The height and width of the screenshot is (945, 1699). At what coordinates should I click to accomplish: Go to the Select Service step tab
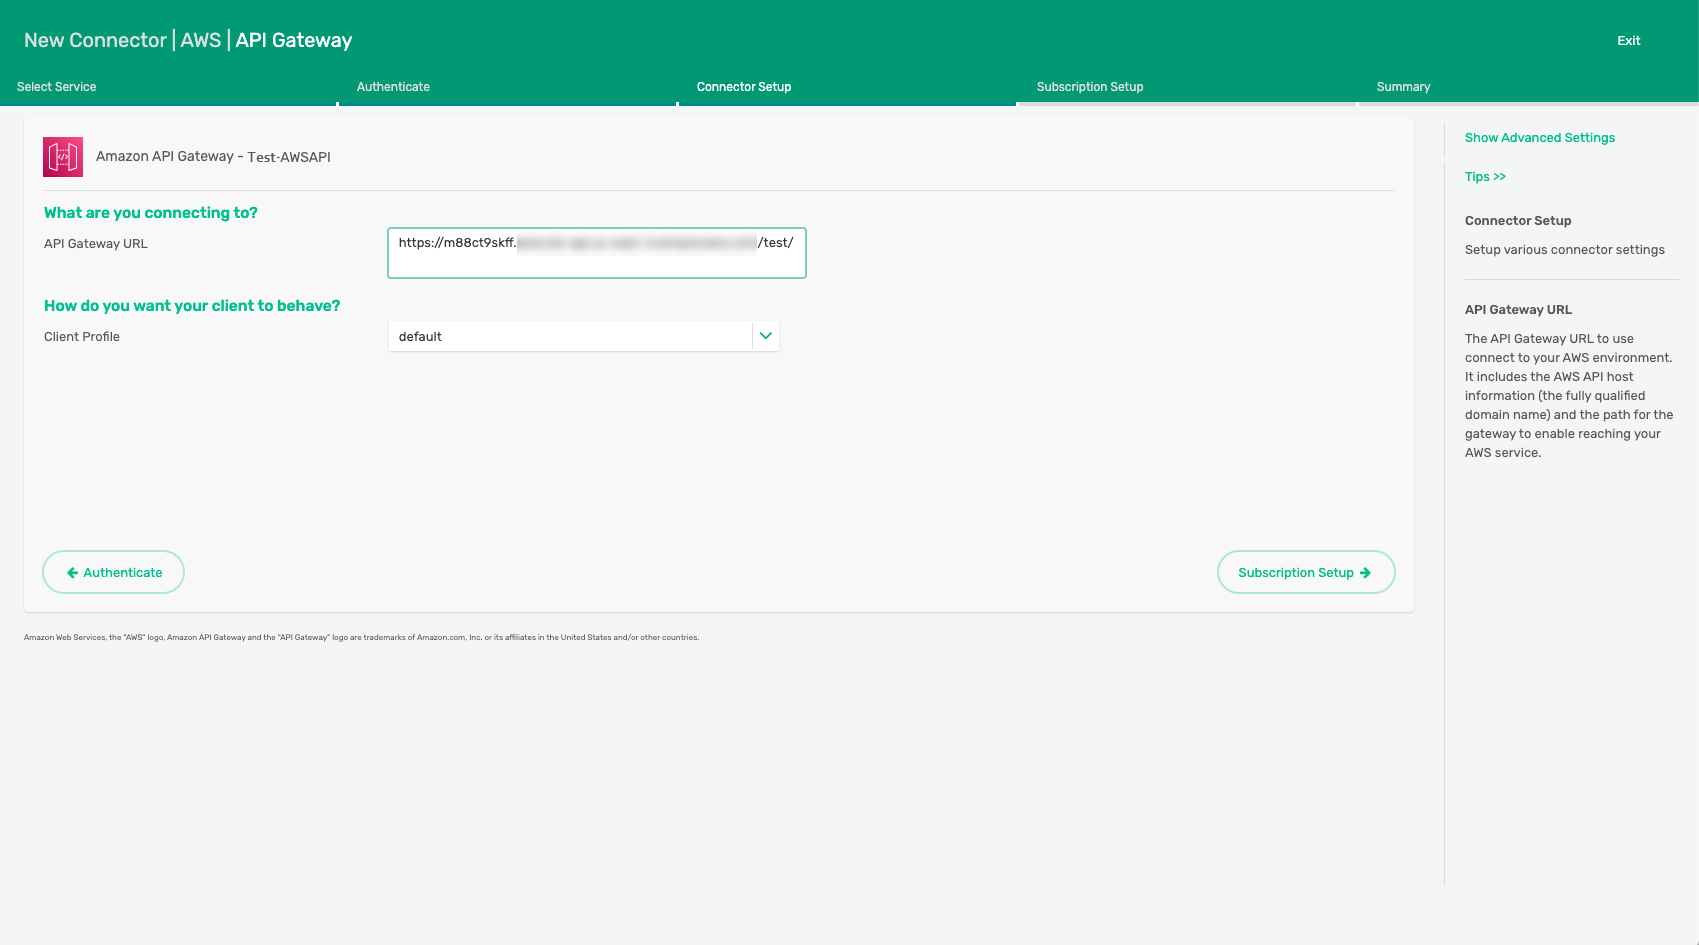pyautogui.click(x=57, y=87)
